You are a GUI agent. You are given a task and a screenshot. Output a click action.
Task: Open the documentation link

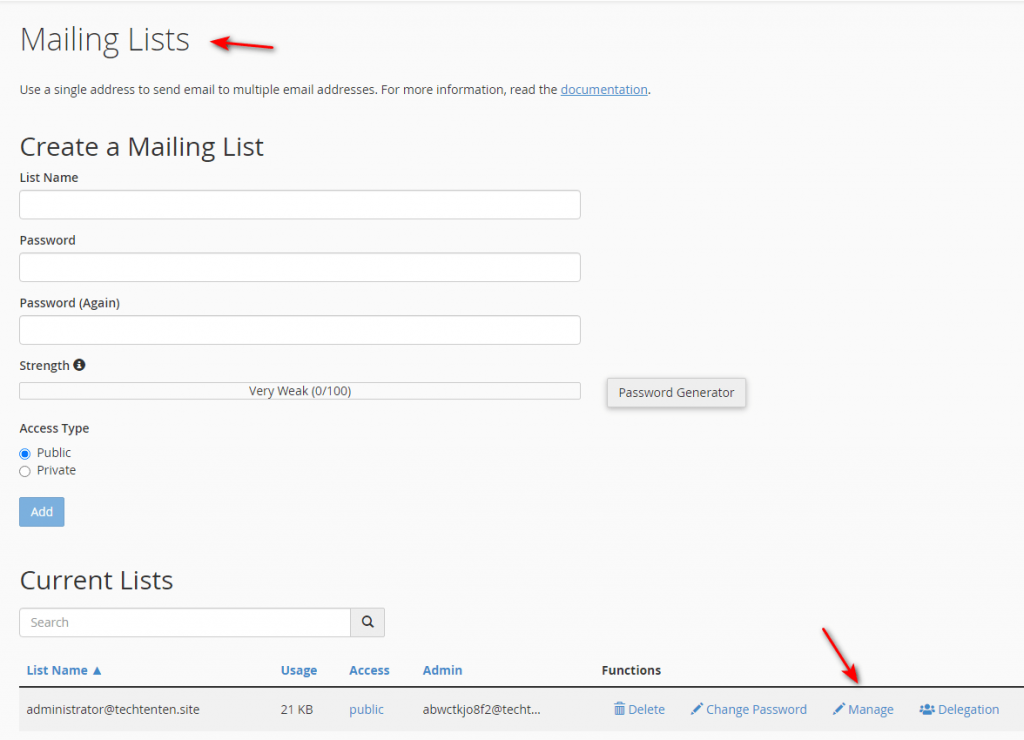point(604,89)
